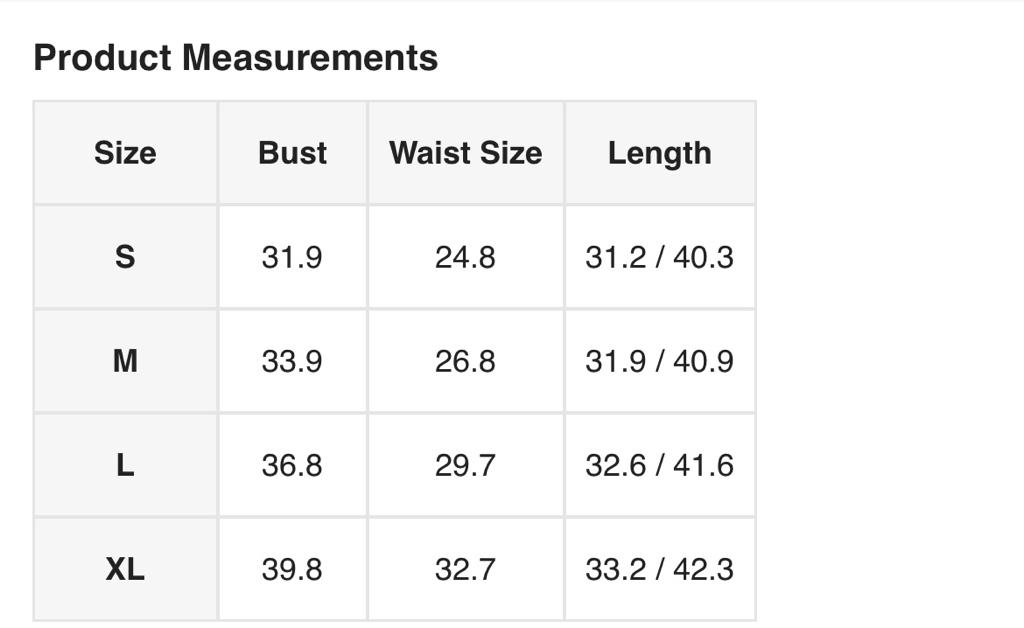
Task: Select the XL size row label
Action: pos(125,569)
